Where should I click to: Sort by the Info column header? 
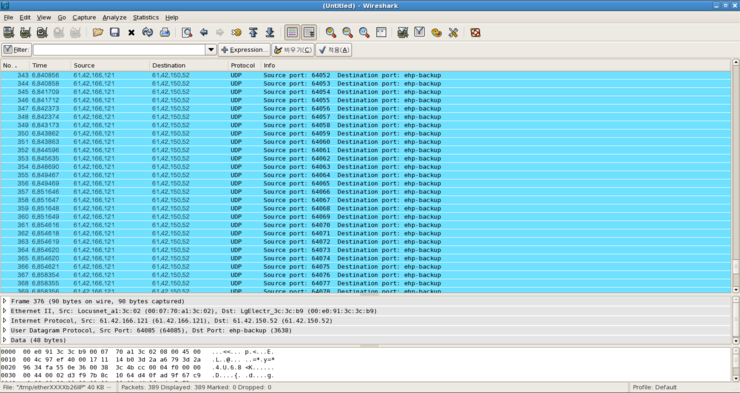[x=496, y=65]
